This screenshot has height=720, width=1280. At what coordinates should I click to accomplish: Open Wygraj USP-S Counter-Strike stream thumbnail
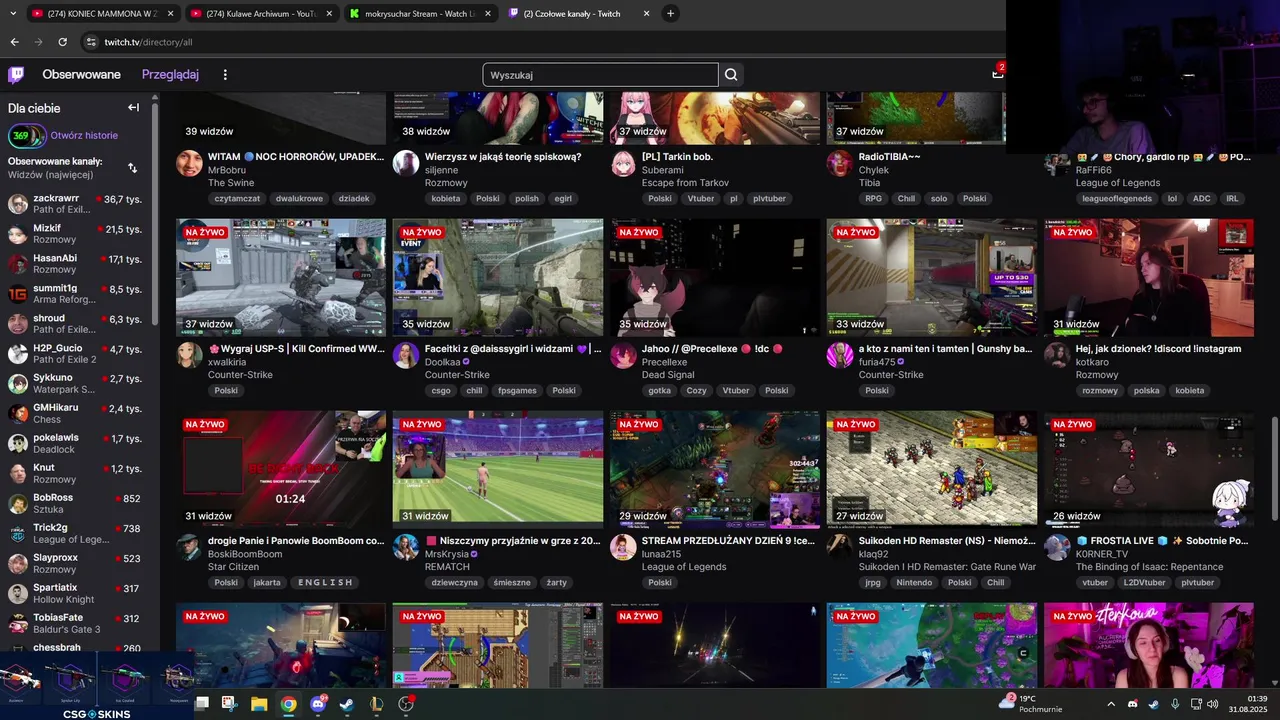[x=281, y=278]
